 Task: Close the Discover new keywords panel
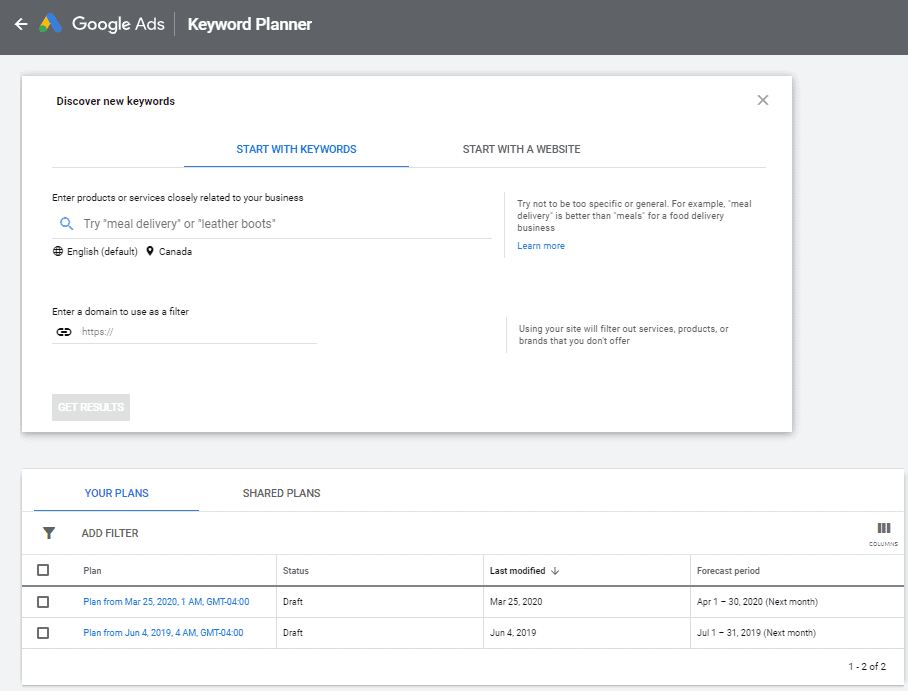click(x=763, y=100)
